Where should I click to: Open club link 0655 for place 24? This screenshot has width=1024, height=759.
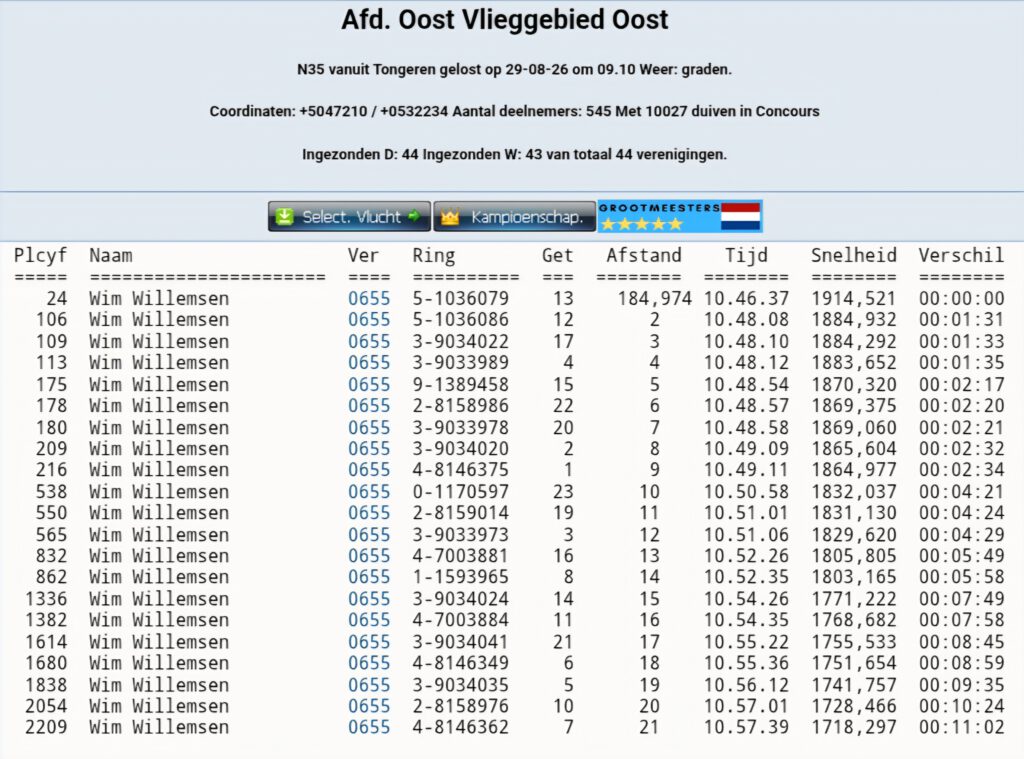[369, 299]
